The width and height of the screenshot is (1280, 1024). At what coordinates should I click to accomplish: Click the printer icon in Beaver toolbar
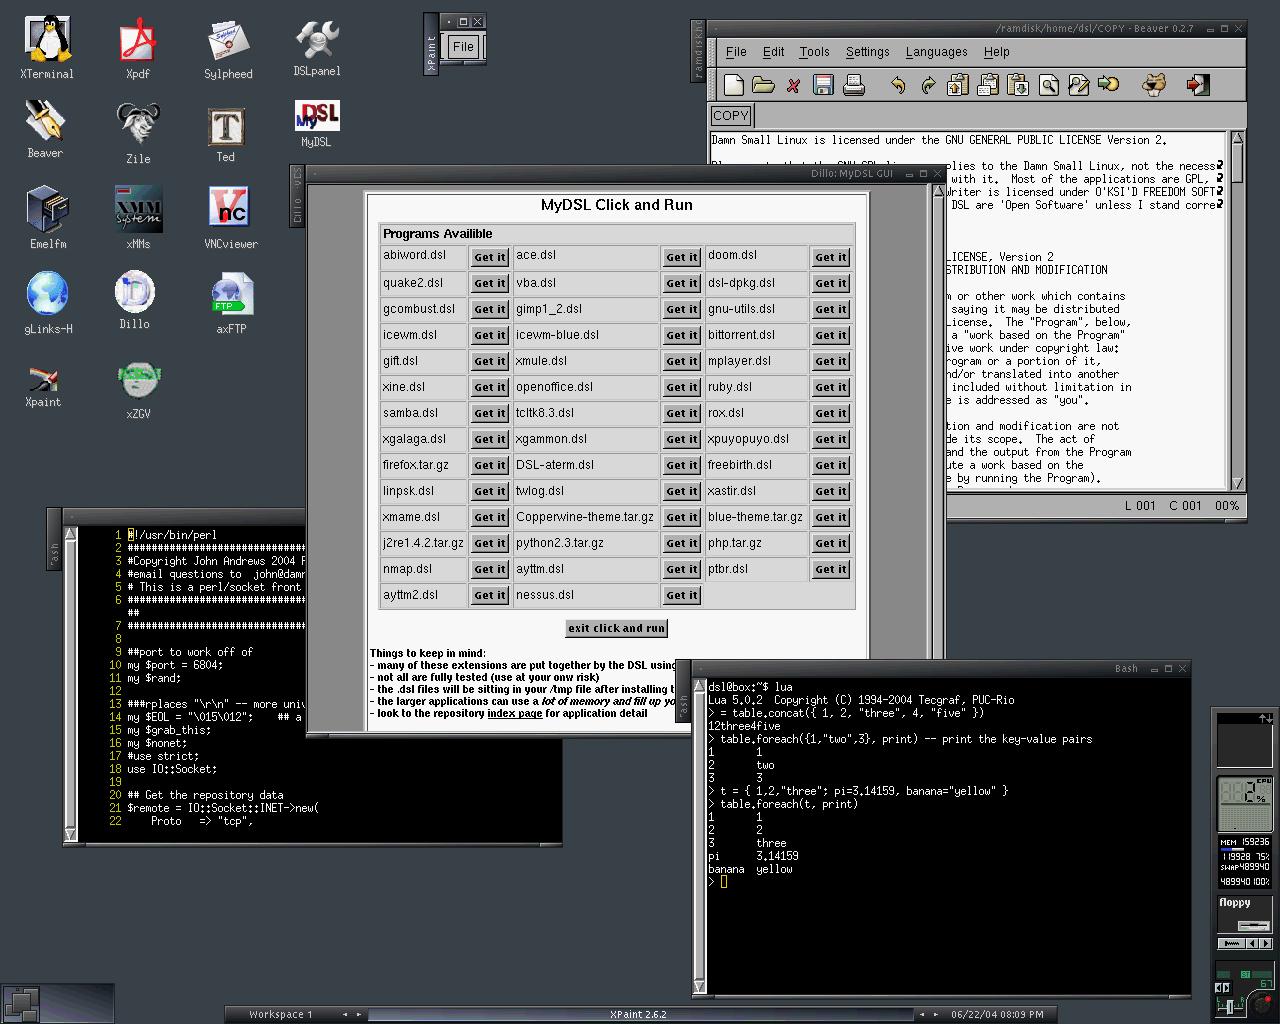pos(853,85)
